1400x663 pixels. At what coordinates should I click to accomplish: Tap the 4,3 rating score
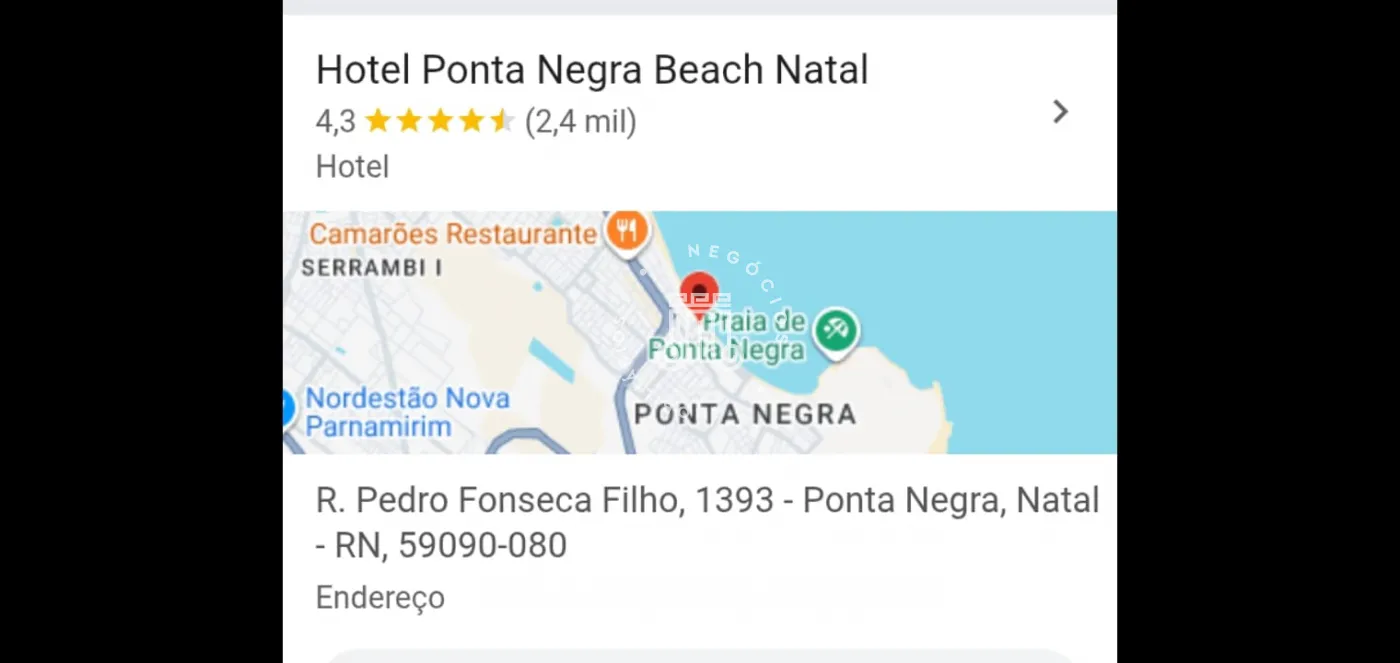[335, 122]
